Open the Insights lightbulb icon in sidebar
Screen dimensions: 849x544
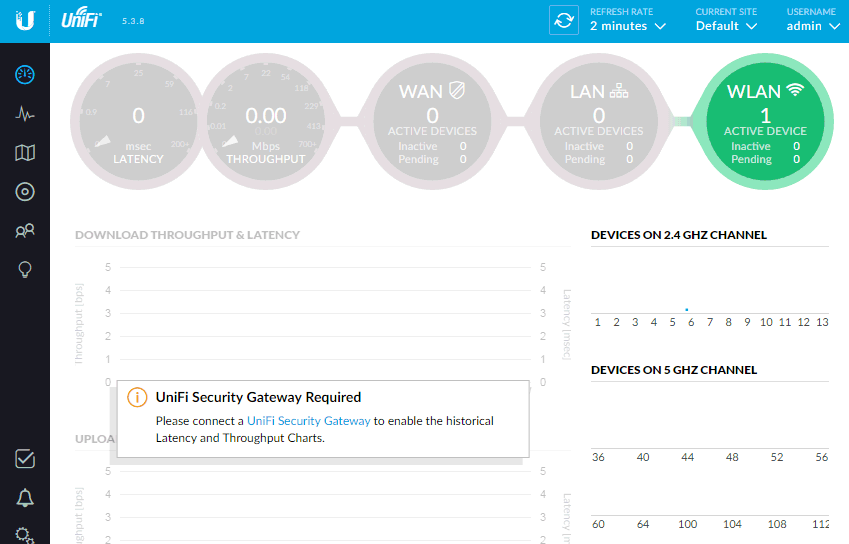(x=25, y=270)
